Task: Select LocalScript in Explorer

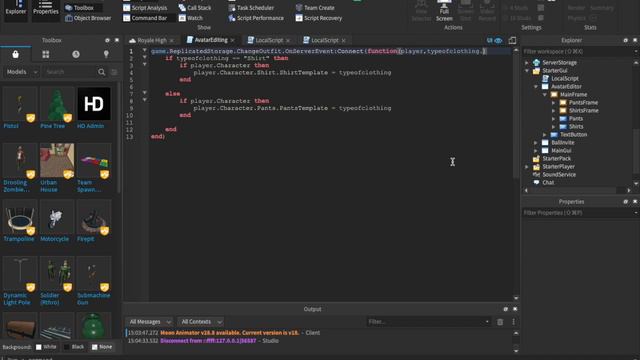Action: click(560, 79)
